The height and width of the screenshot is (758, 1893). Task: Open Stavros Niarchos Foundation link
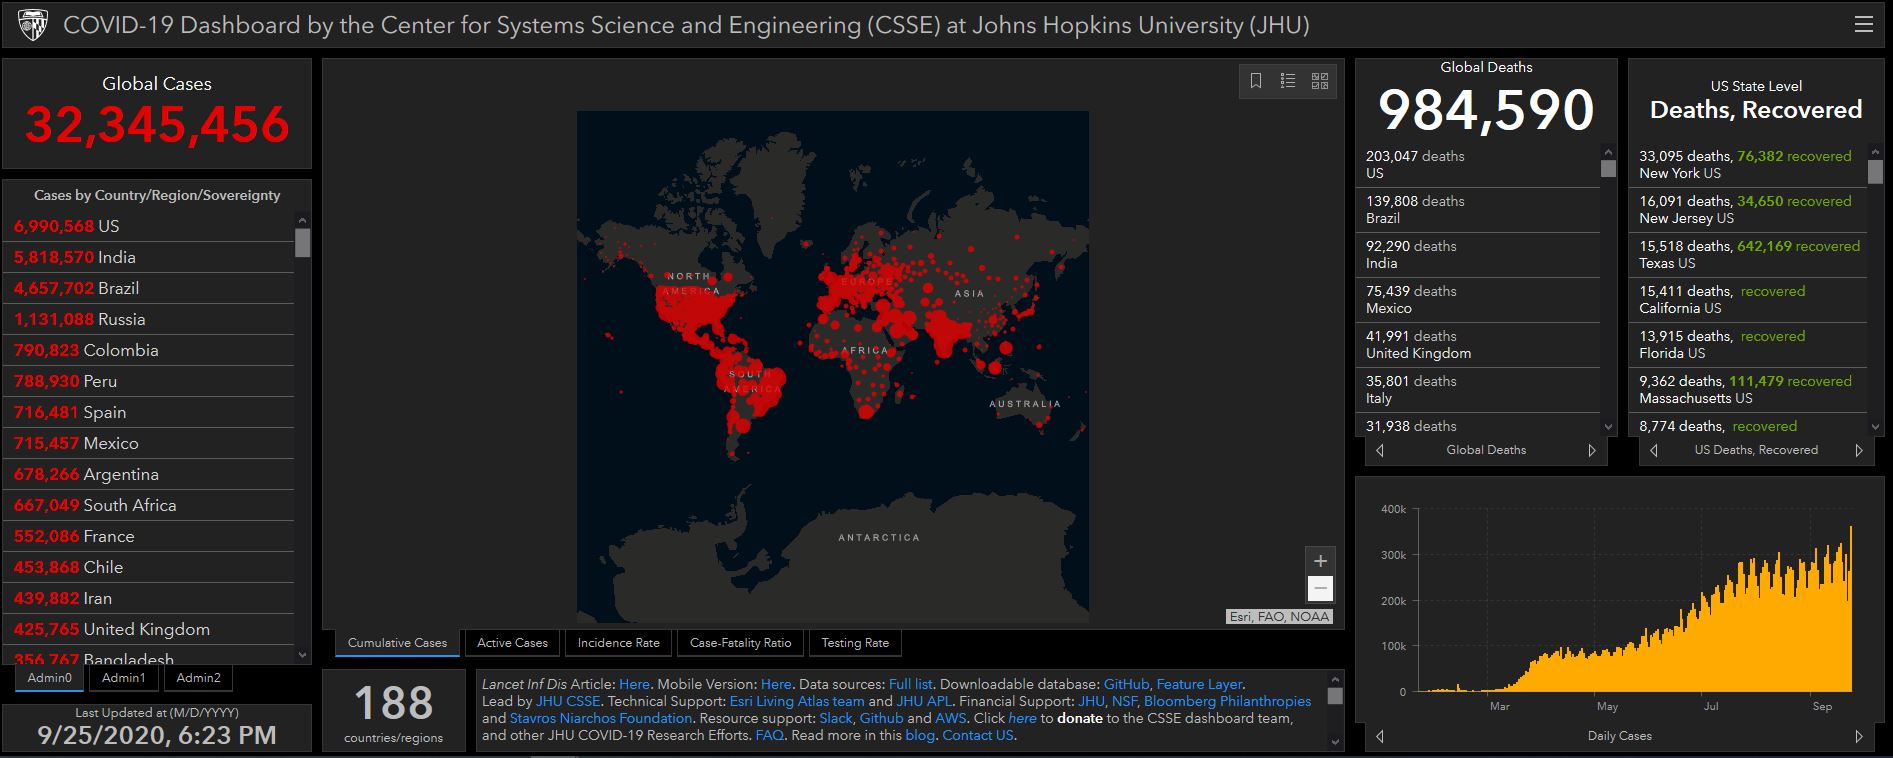(600, 718)
